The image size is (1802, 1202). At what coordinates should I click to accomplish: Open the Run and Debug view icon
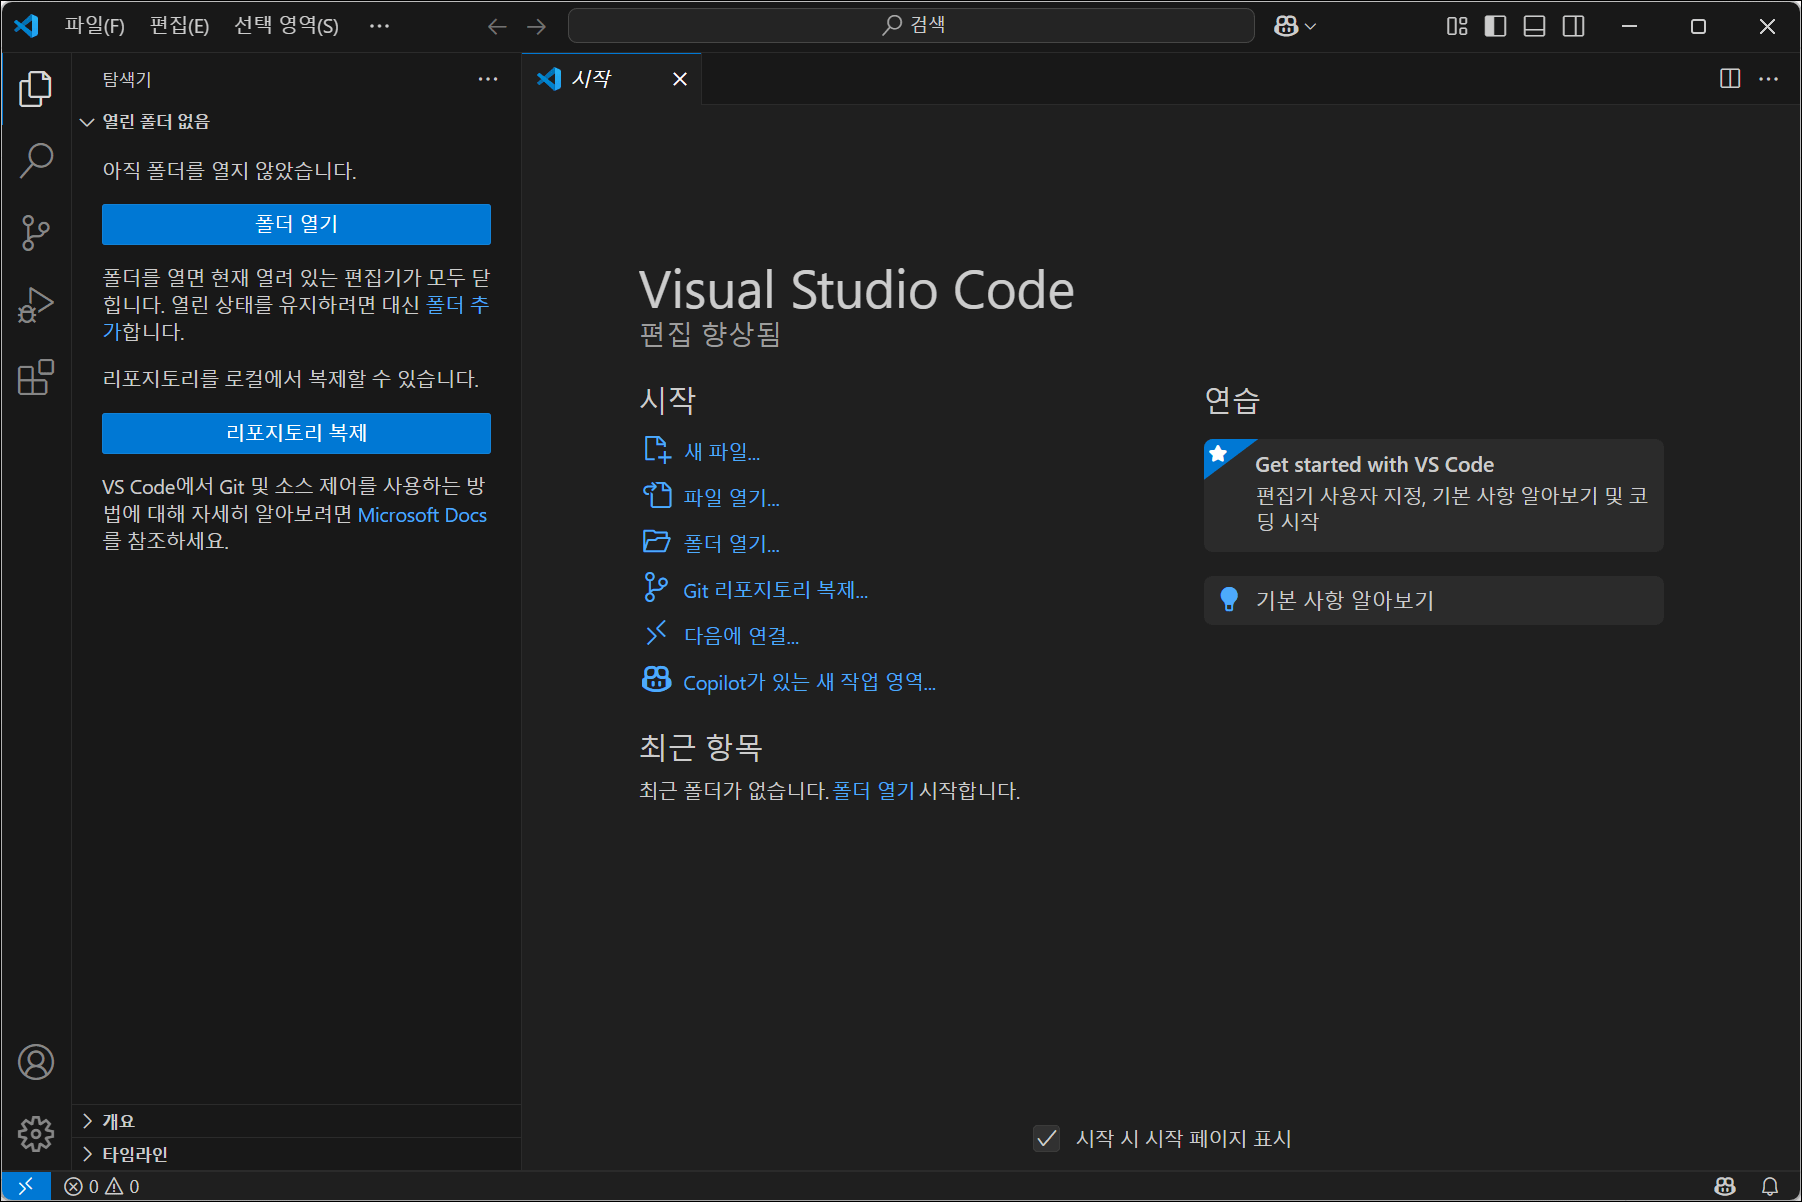[x=36, y=305]
